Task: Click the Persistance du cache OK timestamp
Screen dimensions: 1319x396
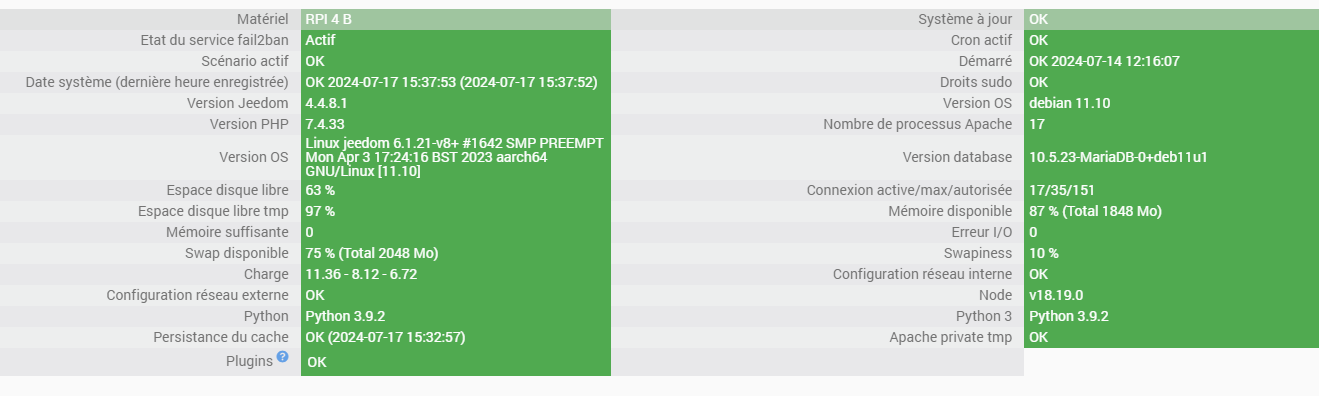Action: click(x=385, y=337)
